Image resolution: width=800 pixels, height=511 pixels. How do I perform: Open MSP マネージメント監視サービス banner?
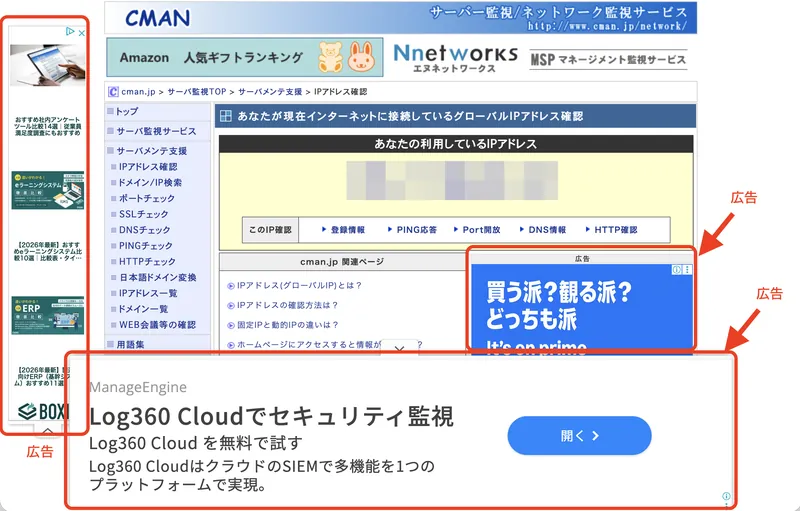point(608,60)
